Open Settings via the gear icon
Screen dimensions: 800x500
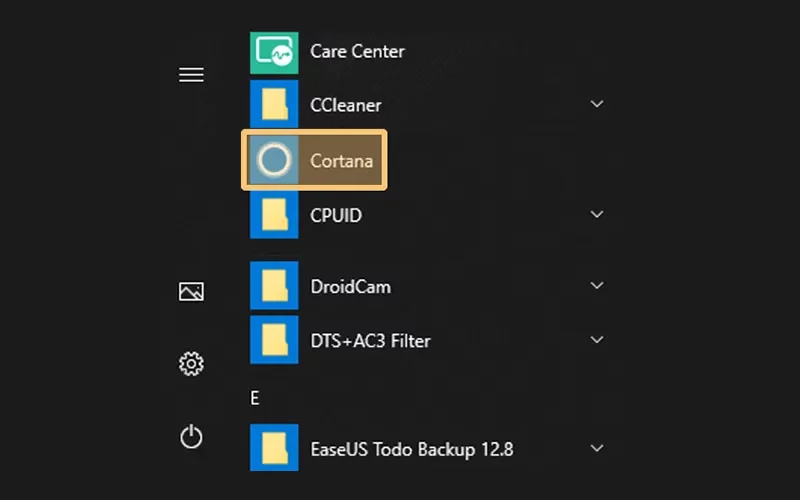click(x=191, y=364)
